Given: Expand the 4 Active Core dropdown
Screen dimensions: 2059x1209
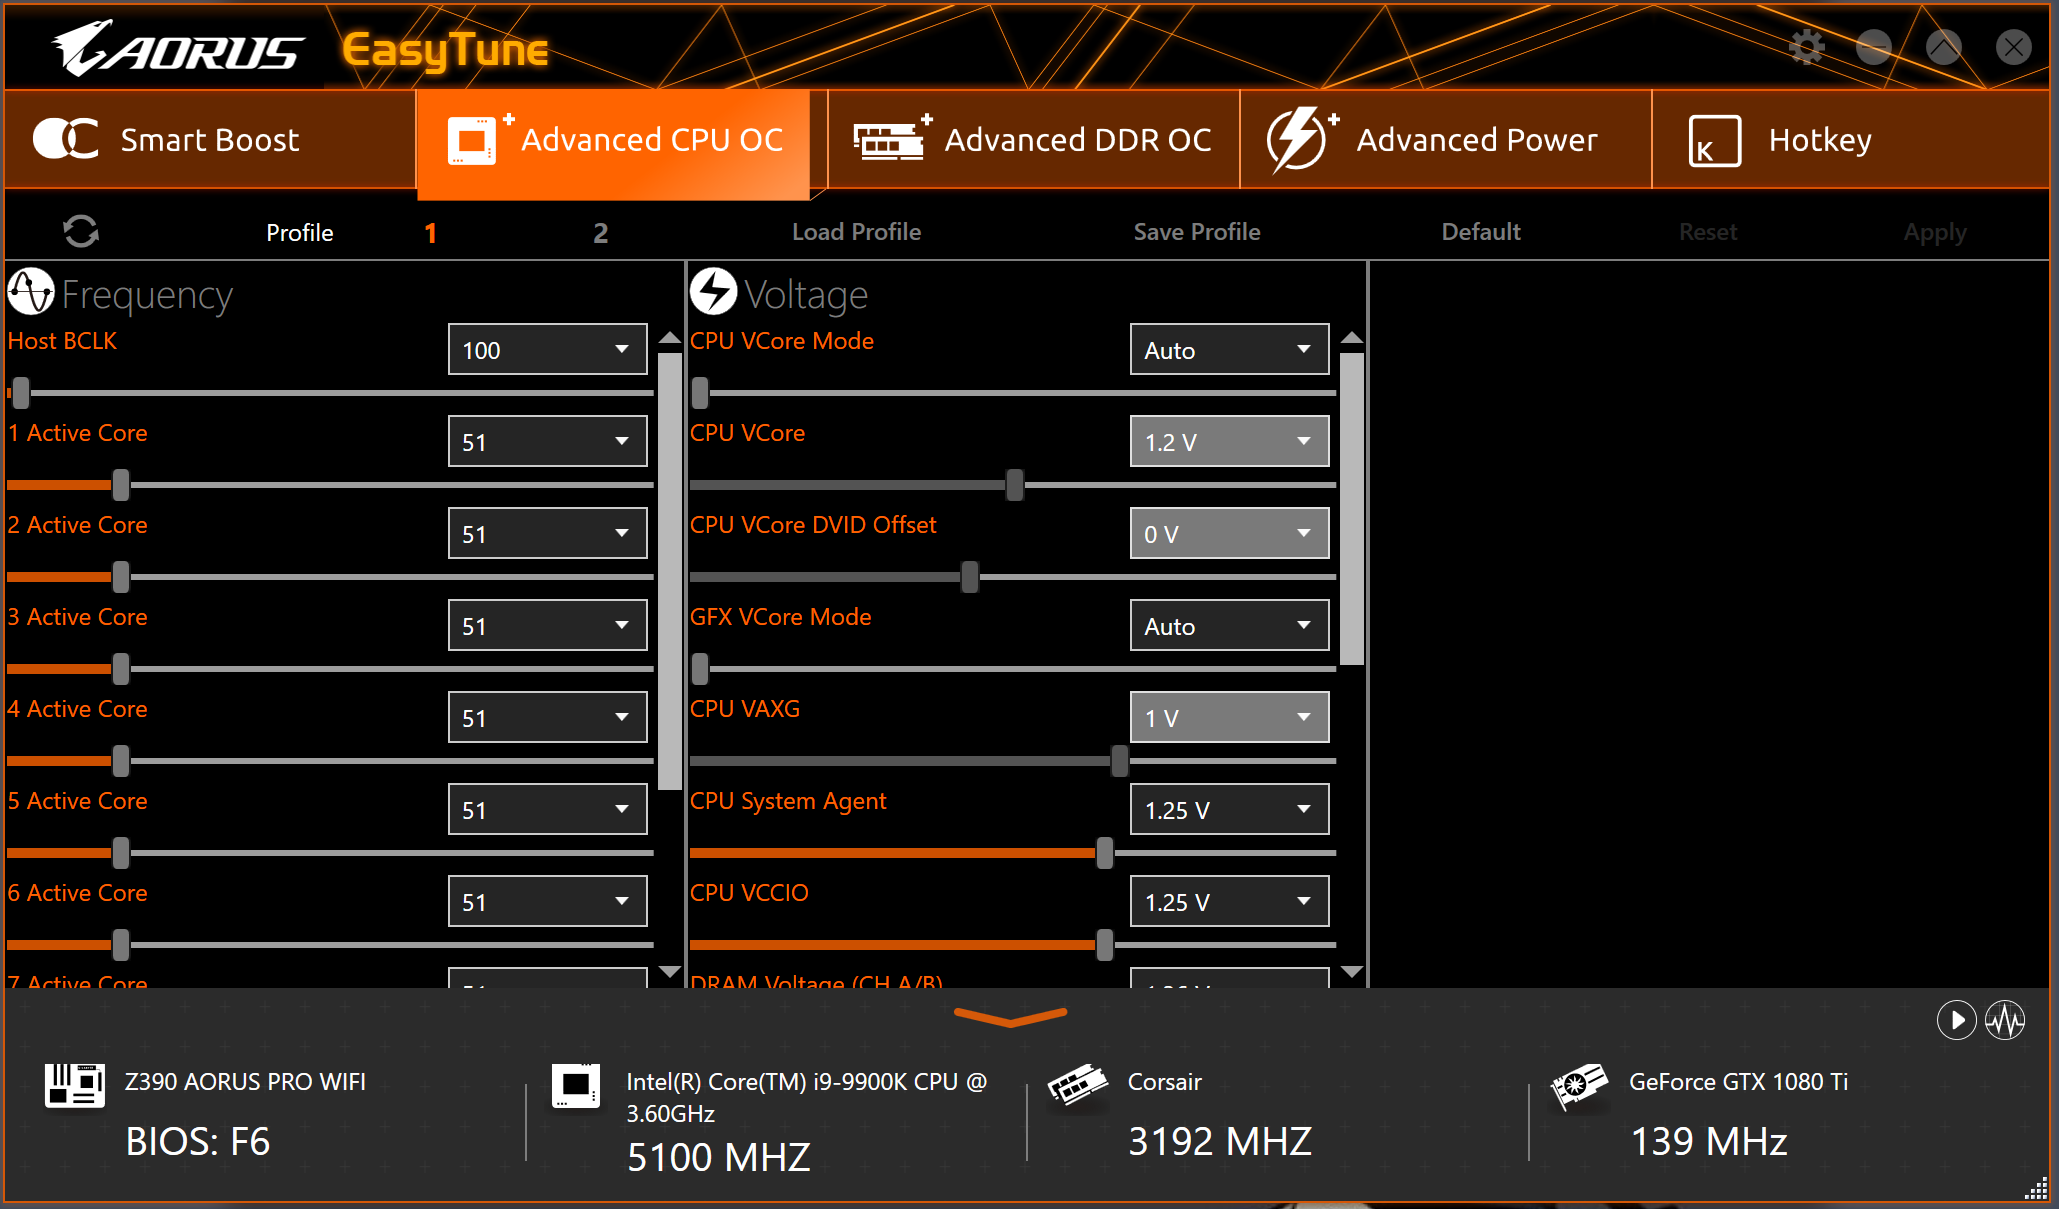Looking at the screenshot, I should [548, 717].
